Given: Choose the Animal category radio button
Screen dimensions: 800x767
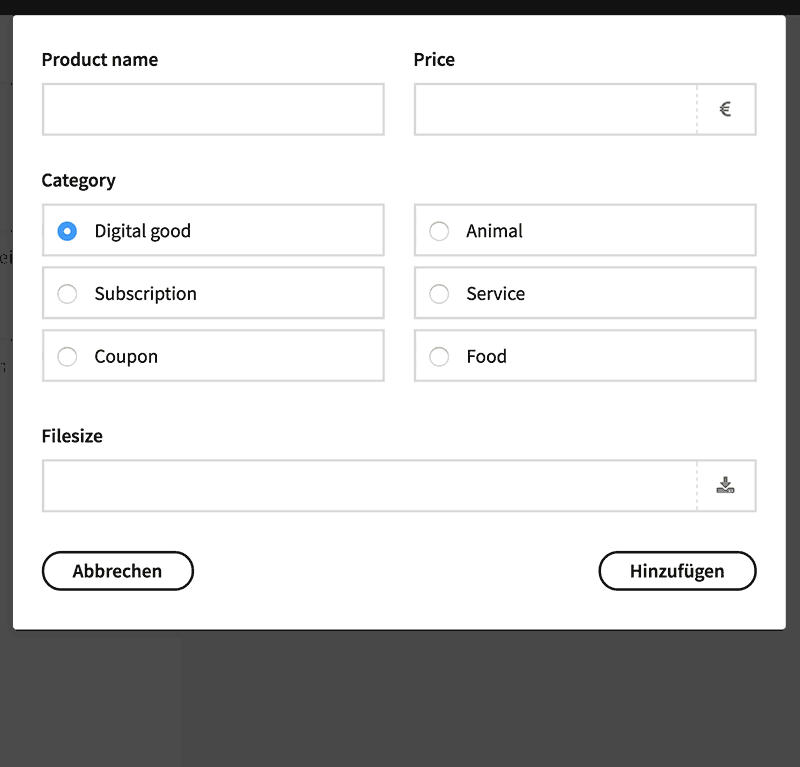Looking at the screenshot, I should click(439, 231).
